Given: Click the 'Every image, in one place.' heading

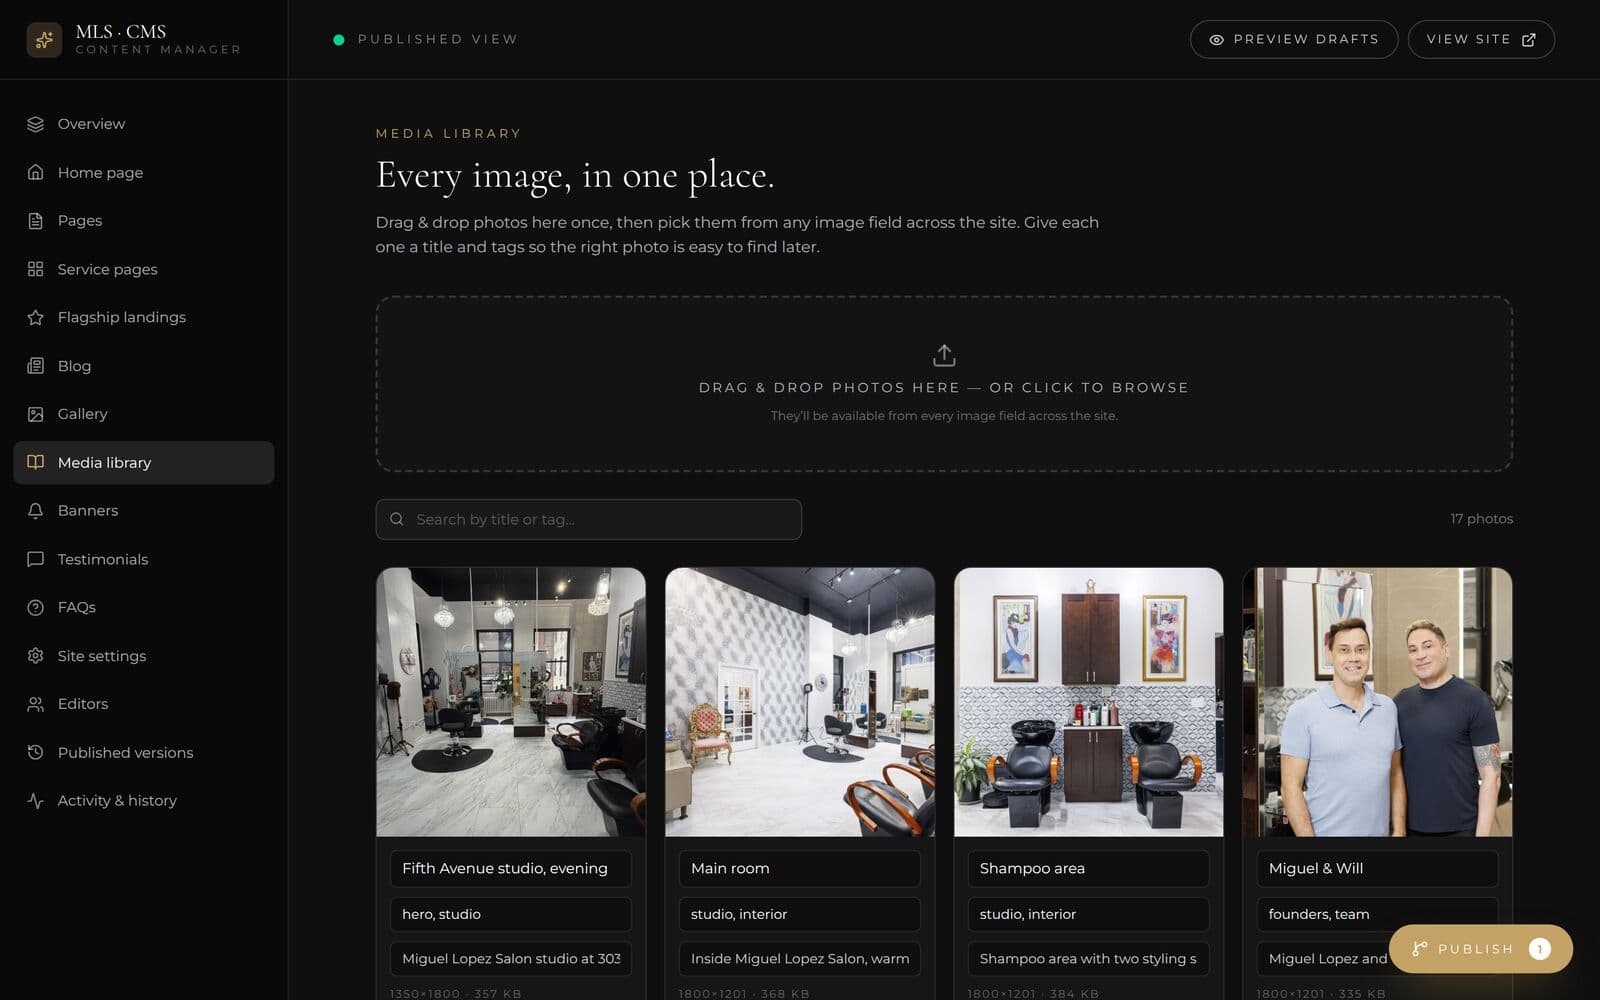Looking at the screenshot, I should point(575,176).
